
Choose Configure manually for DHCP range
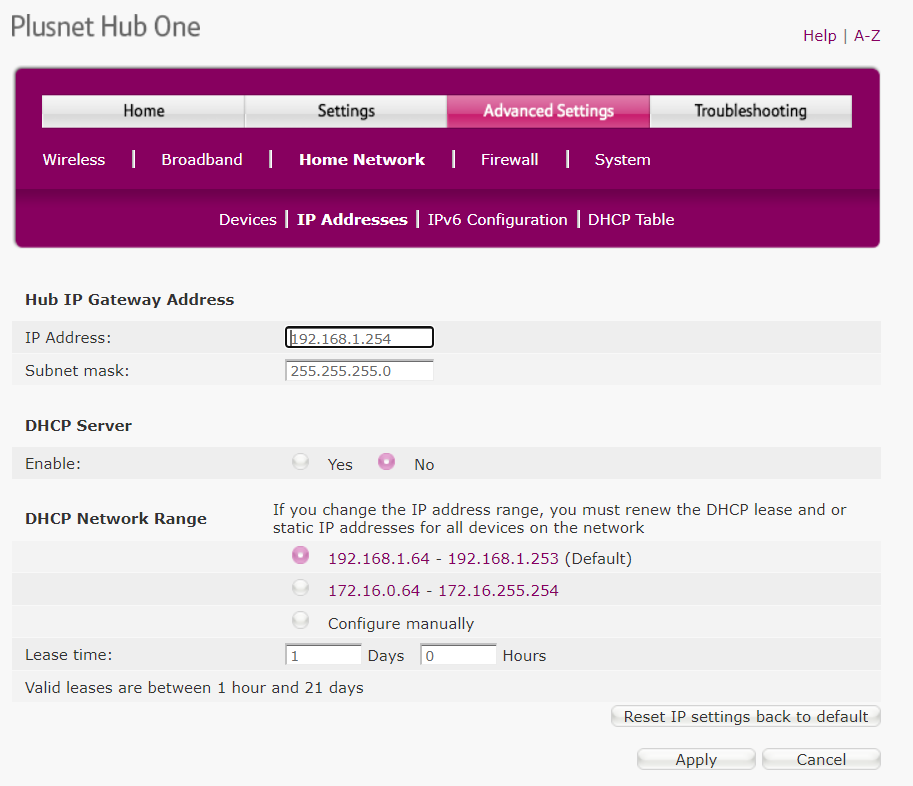click(300, 619)
